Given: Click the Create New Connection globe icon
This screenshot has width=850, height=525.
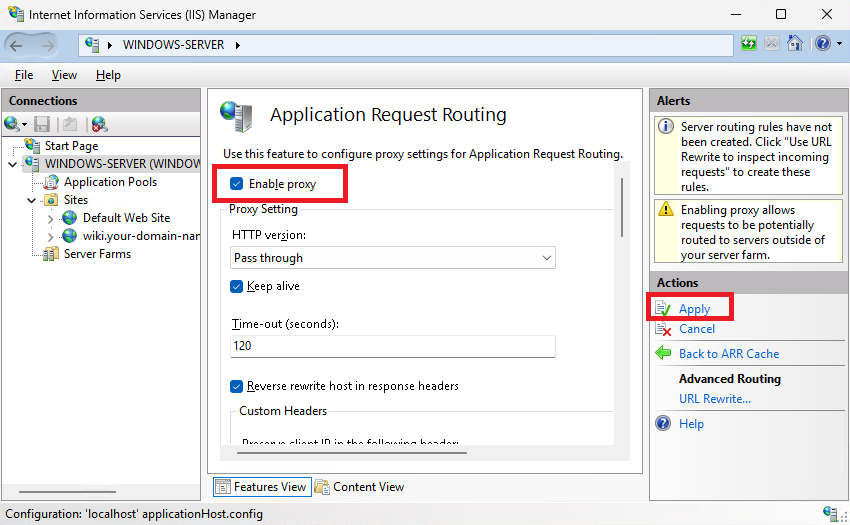Looking at the screenshot, I should coord(12,124).
